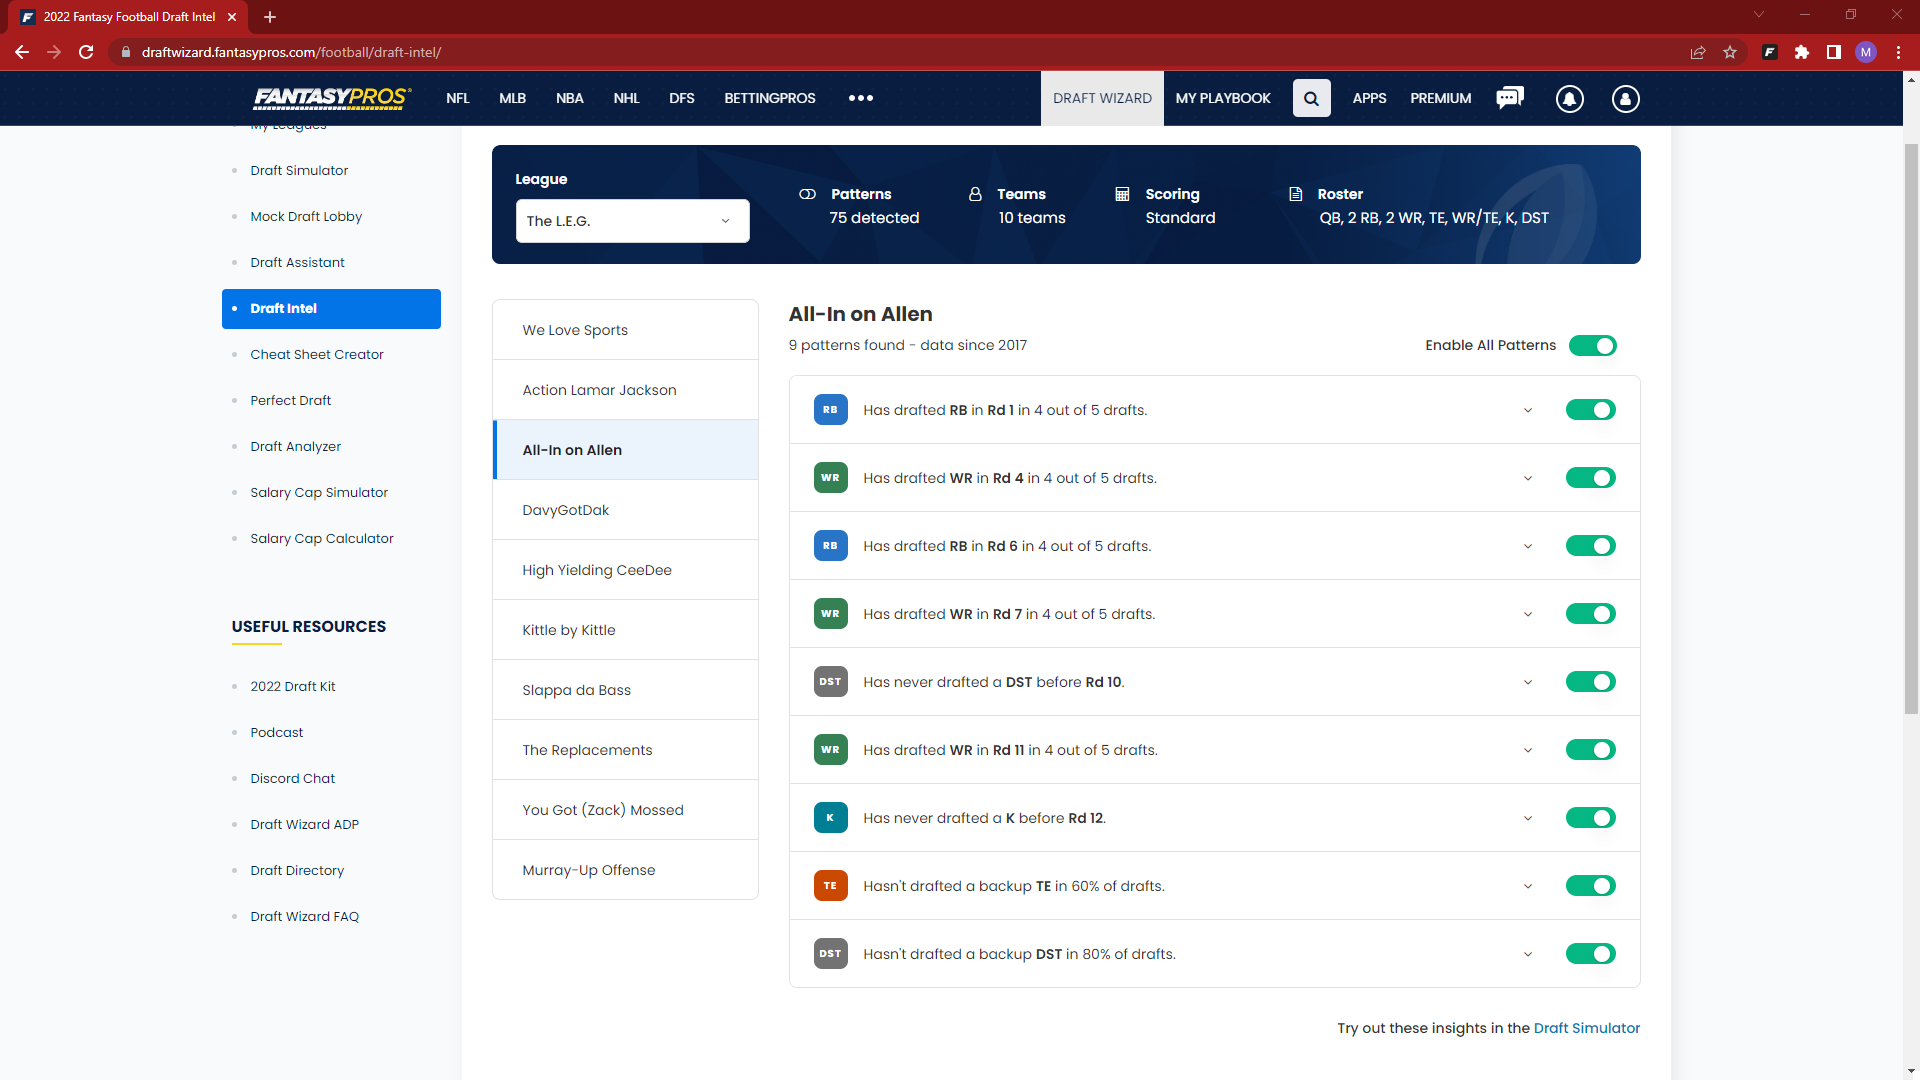Click the WR icon in round 4 pattern
This screenshot has width=1920, height=1080.
coord(831,477)
